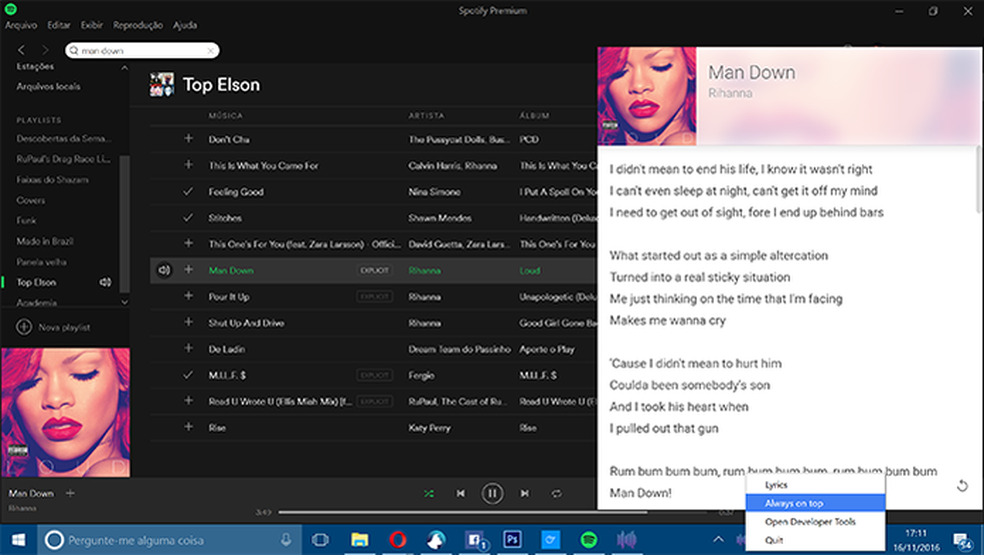This screenshot has width=984, height=555.
Task: Click Top Elson playlist cover image
Action: (161, 85)
